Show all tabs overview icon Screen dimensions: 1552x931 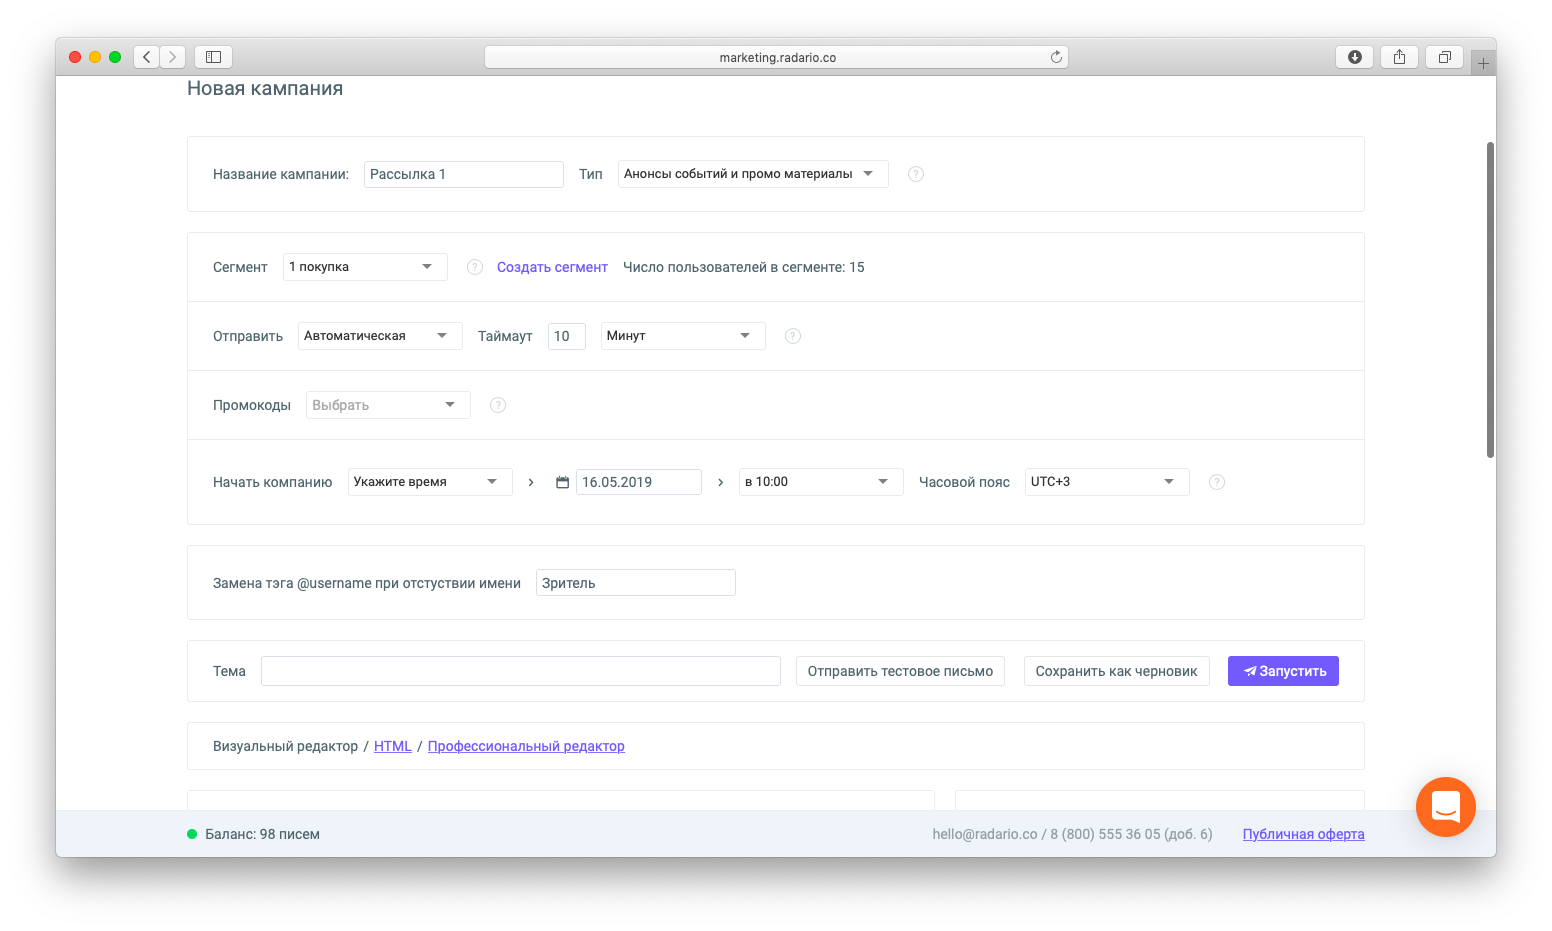click(x=1445, y=57)
